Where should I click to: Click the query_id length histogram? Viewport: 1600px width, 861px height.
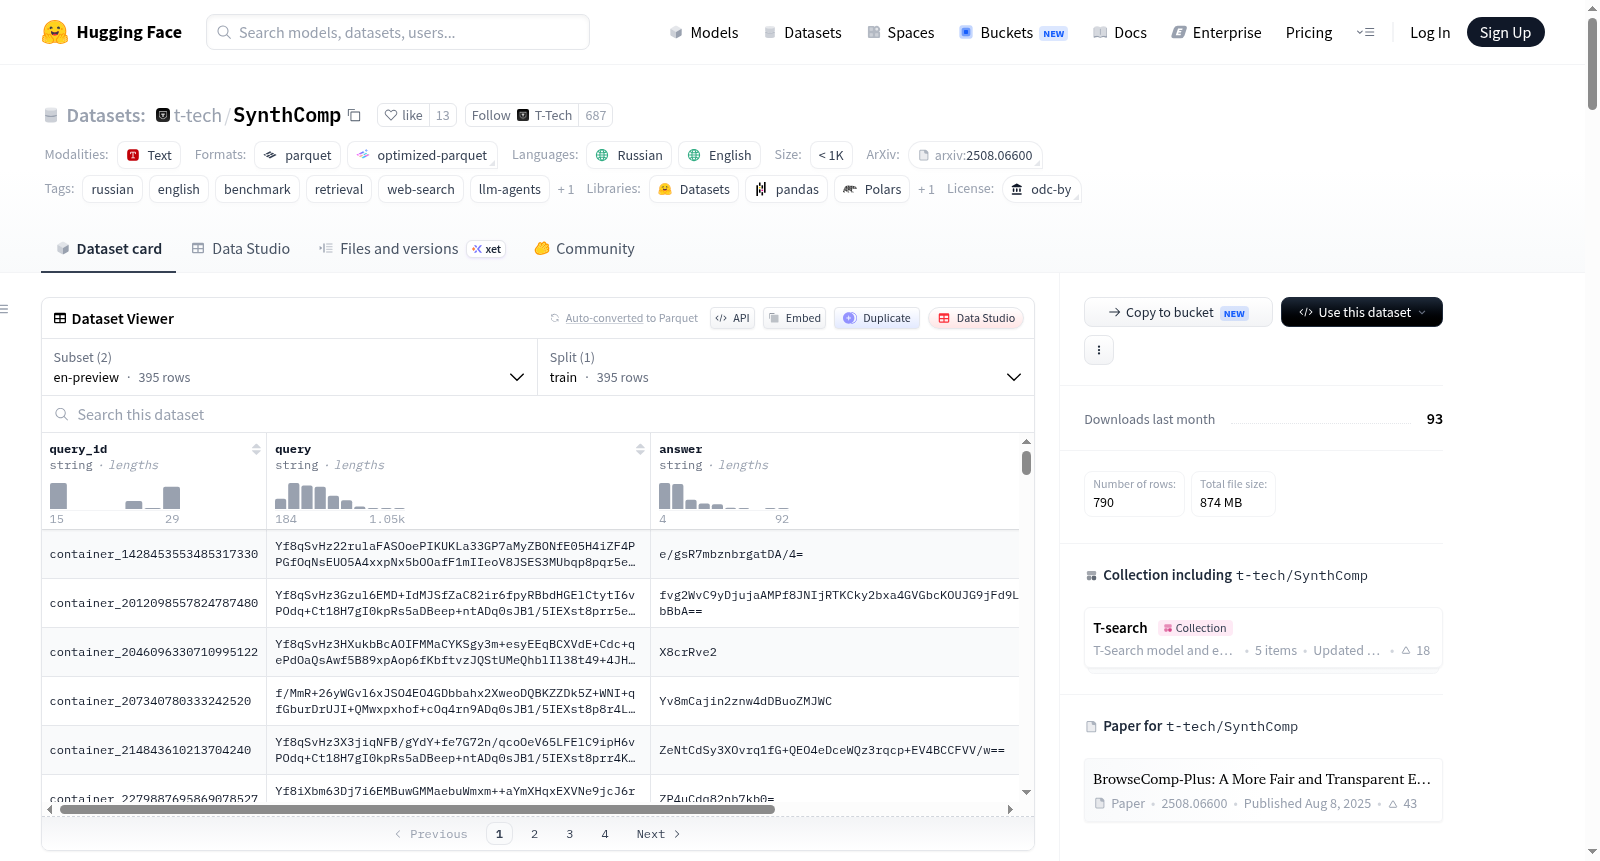click(115, 496)
